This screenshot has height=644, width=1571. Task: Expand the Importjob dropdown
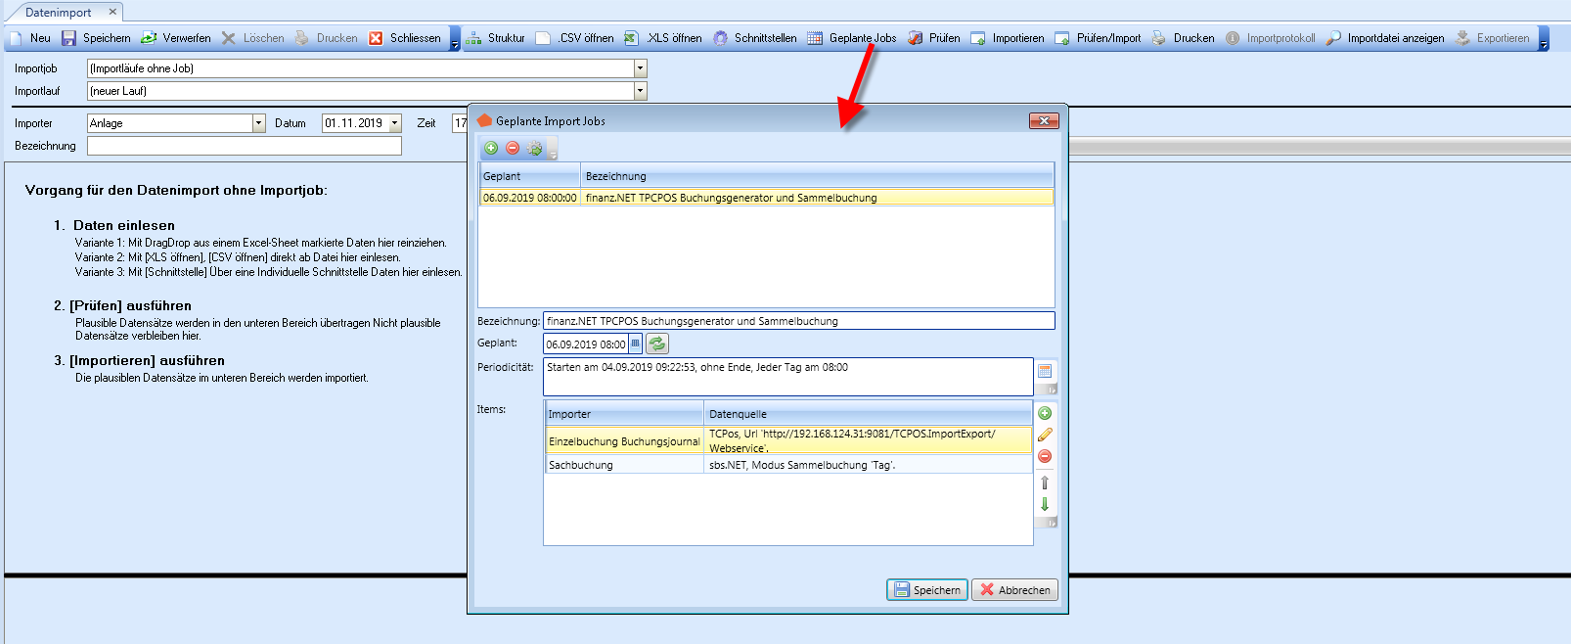(640, 69)
